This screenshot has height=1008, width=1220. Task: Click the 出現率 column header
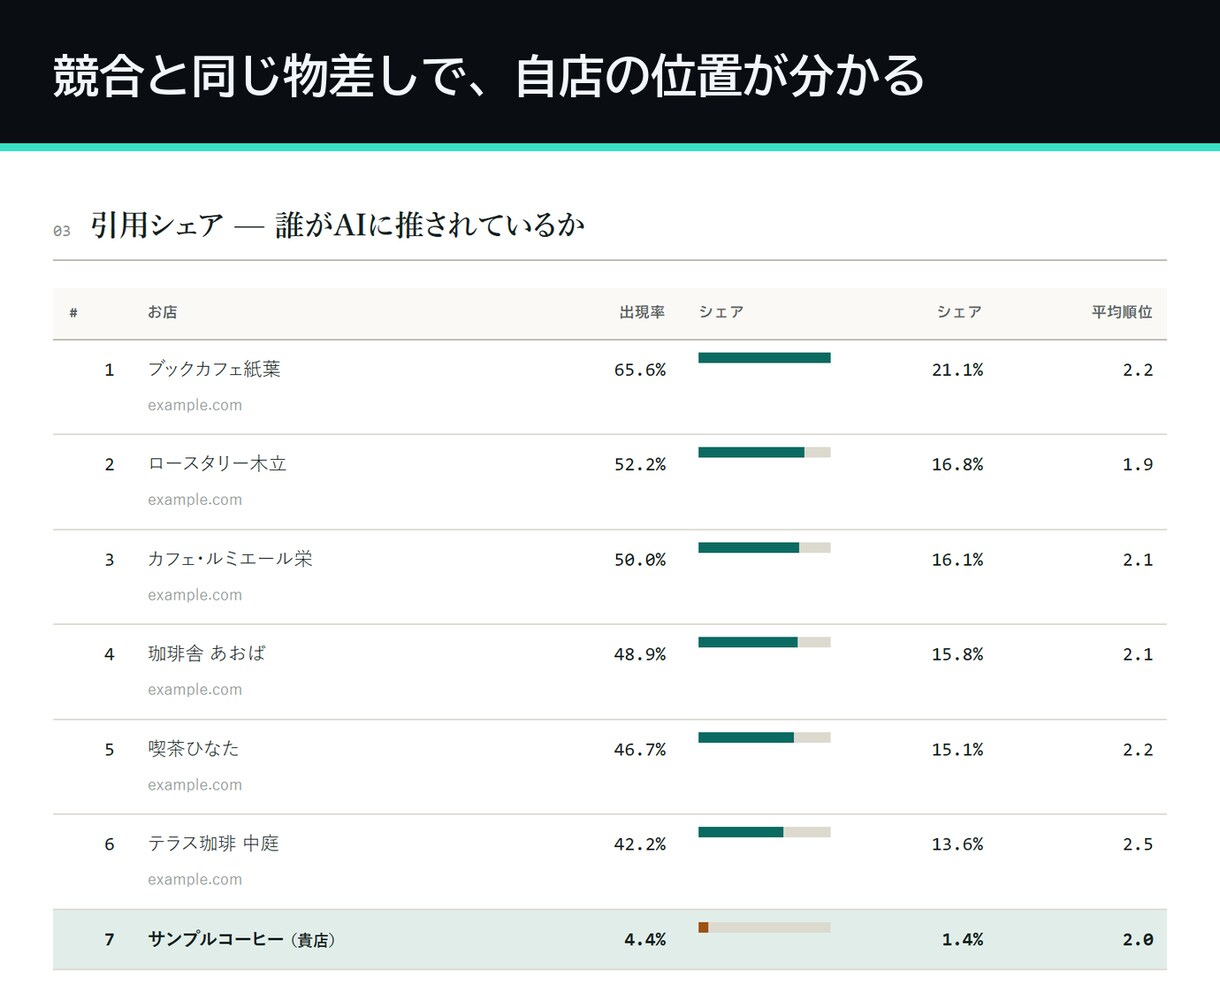coord(642,312)
